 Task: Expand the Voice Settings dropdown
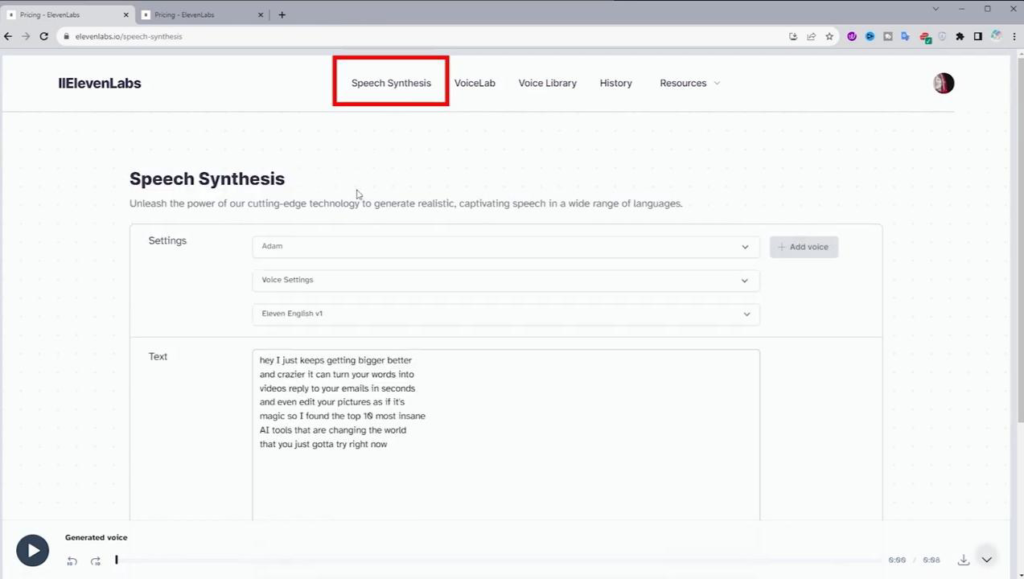pyautogui.click(x=505, y=280)
